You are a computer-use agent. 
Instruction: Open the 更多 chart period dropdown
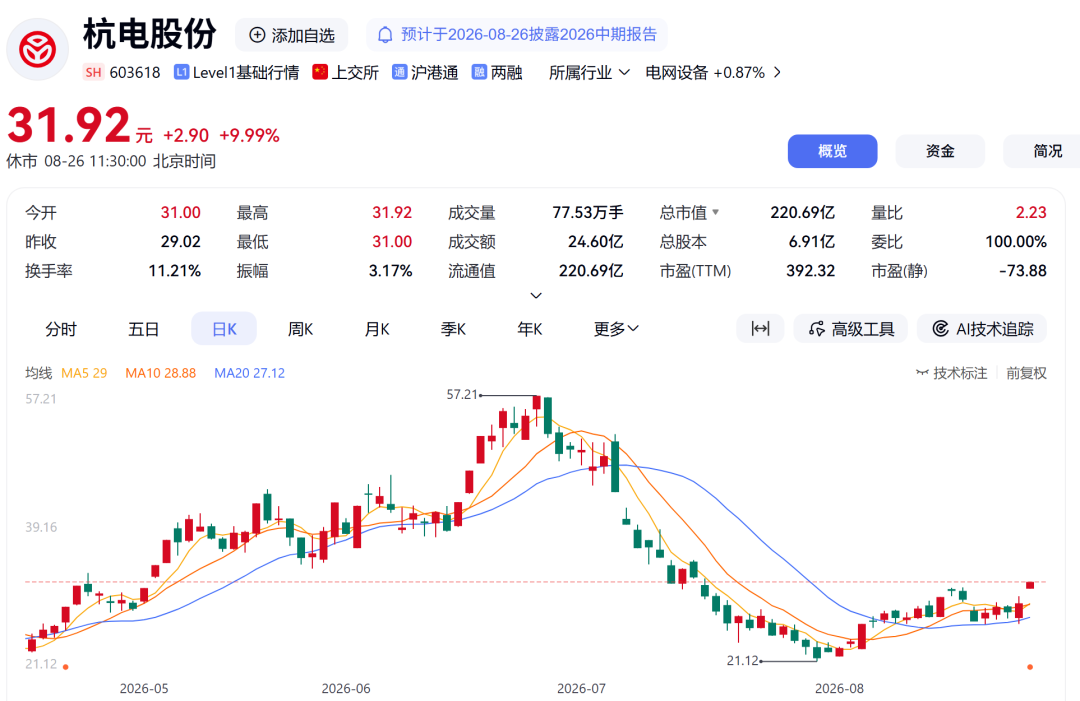[x=616, y=329]
